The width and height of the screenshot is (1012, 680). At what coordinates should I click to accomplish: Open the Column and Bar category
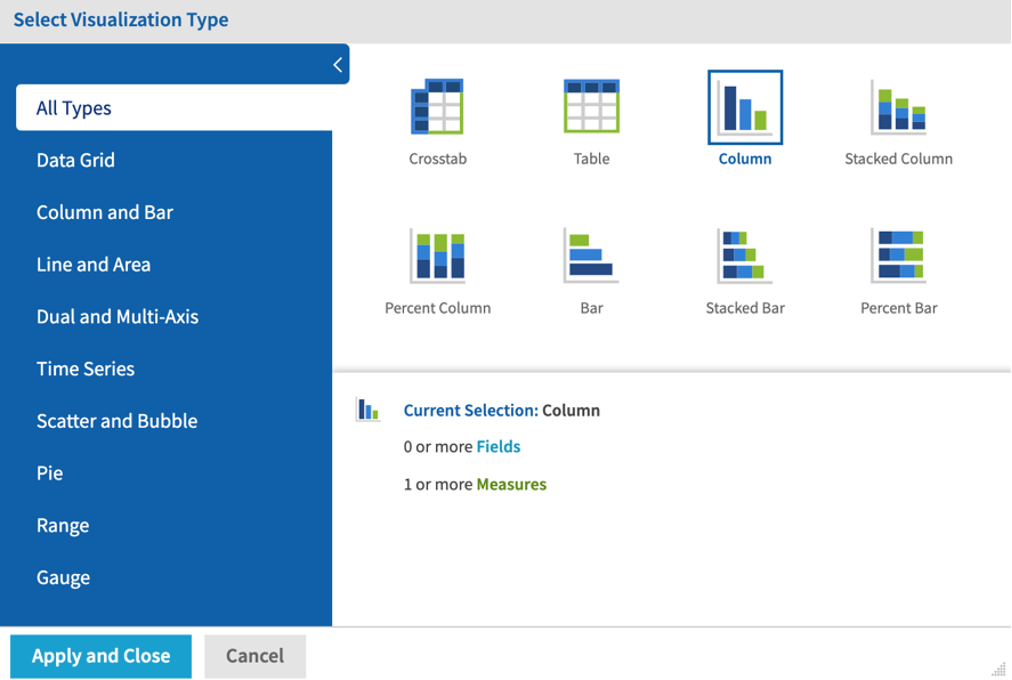coord(104,212)
